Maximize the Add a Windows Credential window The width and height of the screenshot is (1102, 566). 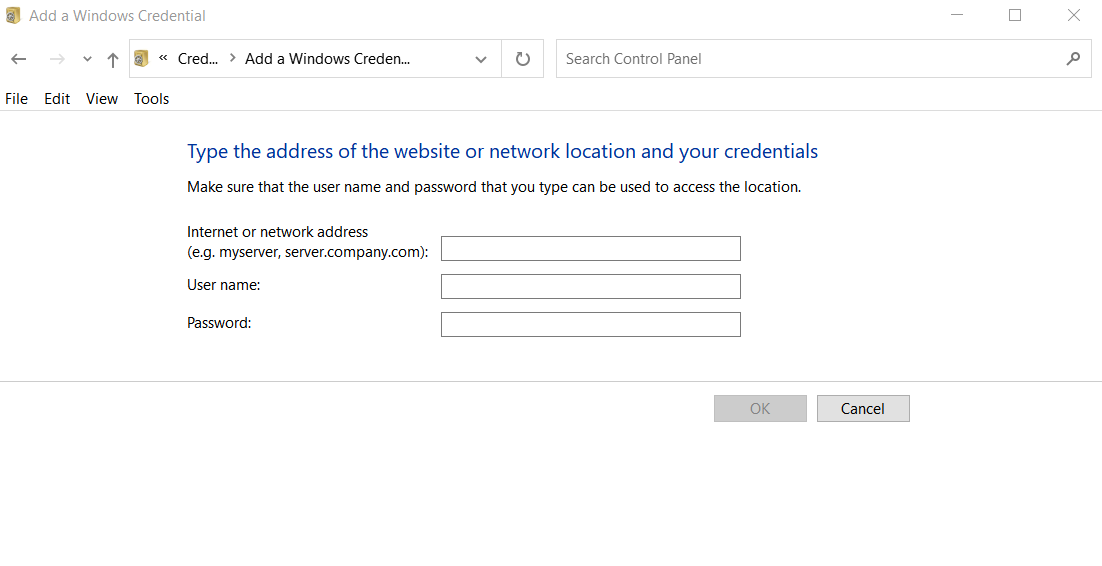click(1015, 16)
